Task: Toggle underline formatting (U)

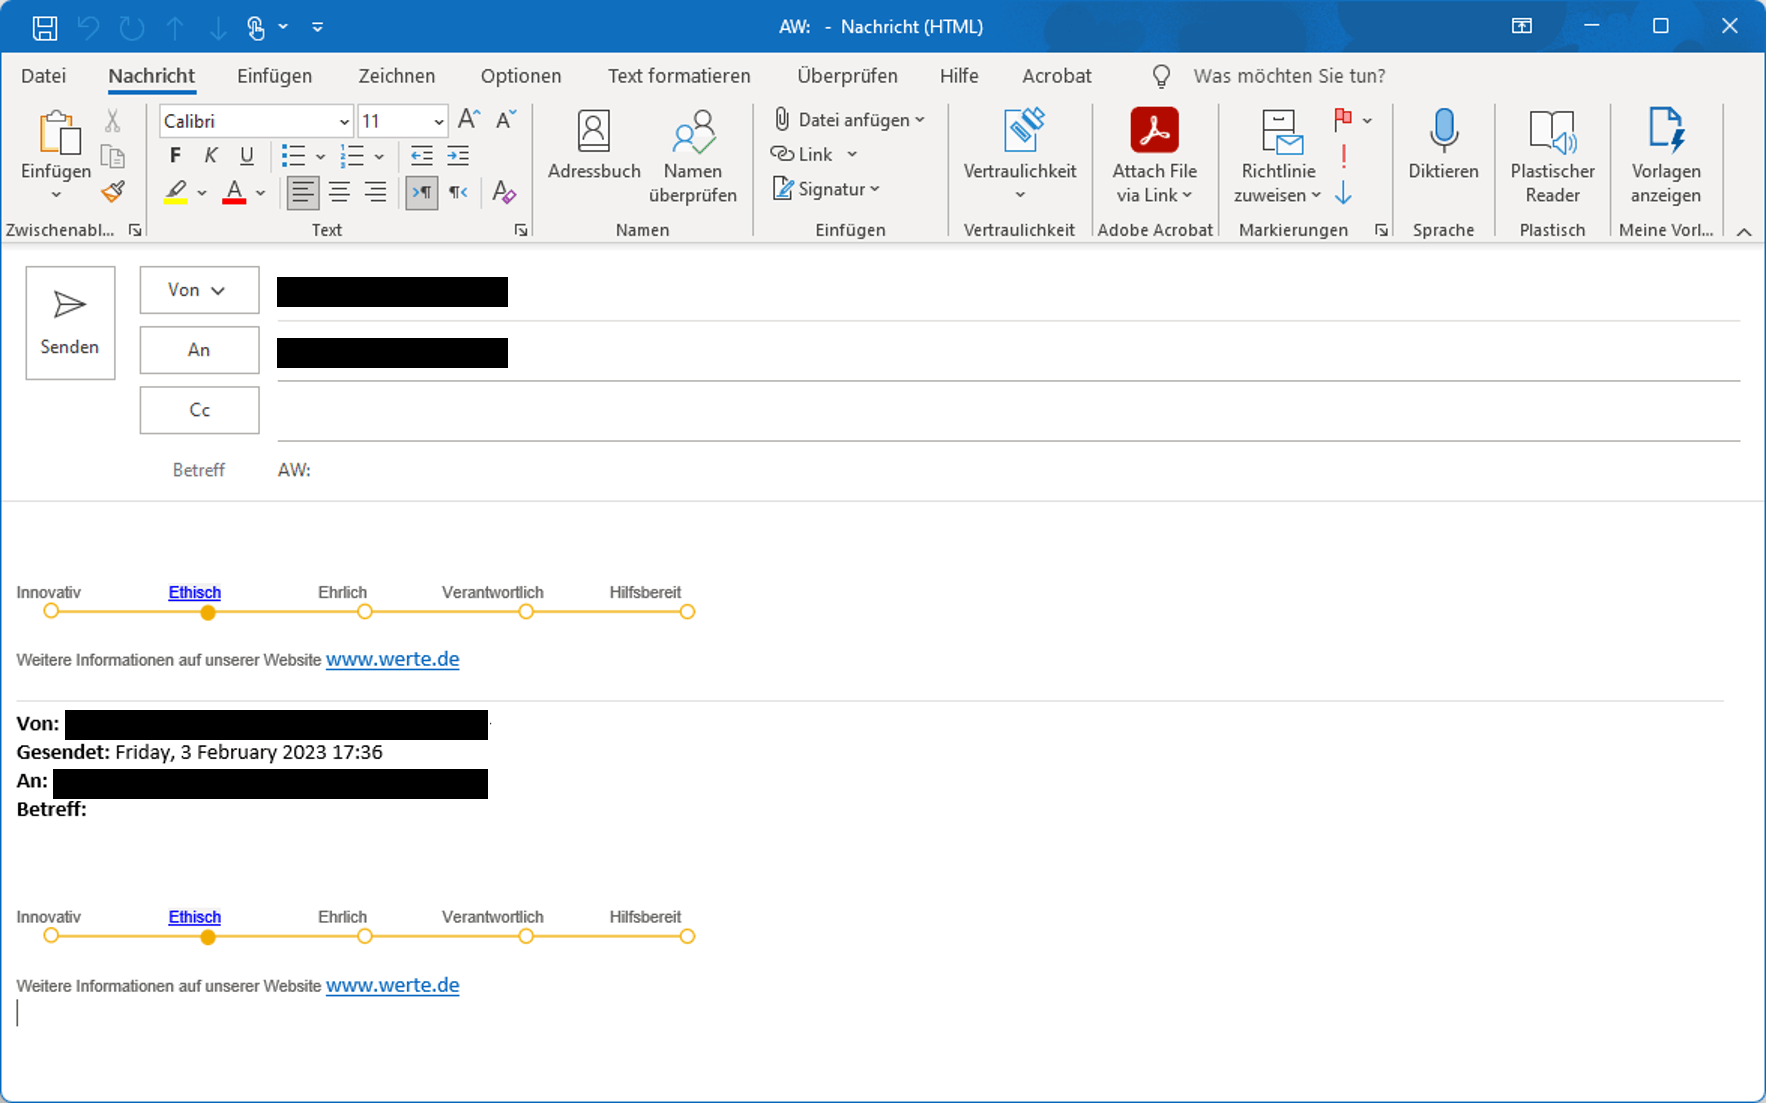Action: (x=247, y=155)
